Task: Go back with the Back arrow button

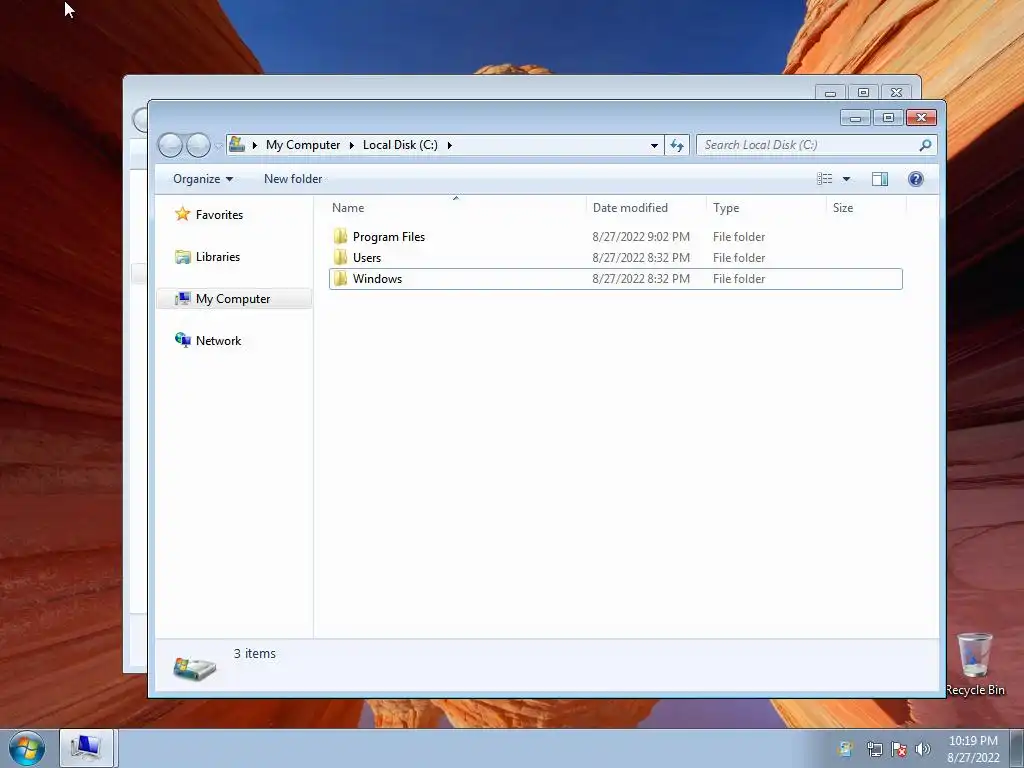Action: [170, 145]
